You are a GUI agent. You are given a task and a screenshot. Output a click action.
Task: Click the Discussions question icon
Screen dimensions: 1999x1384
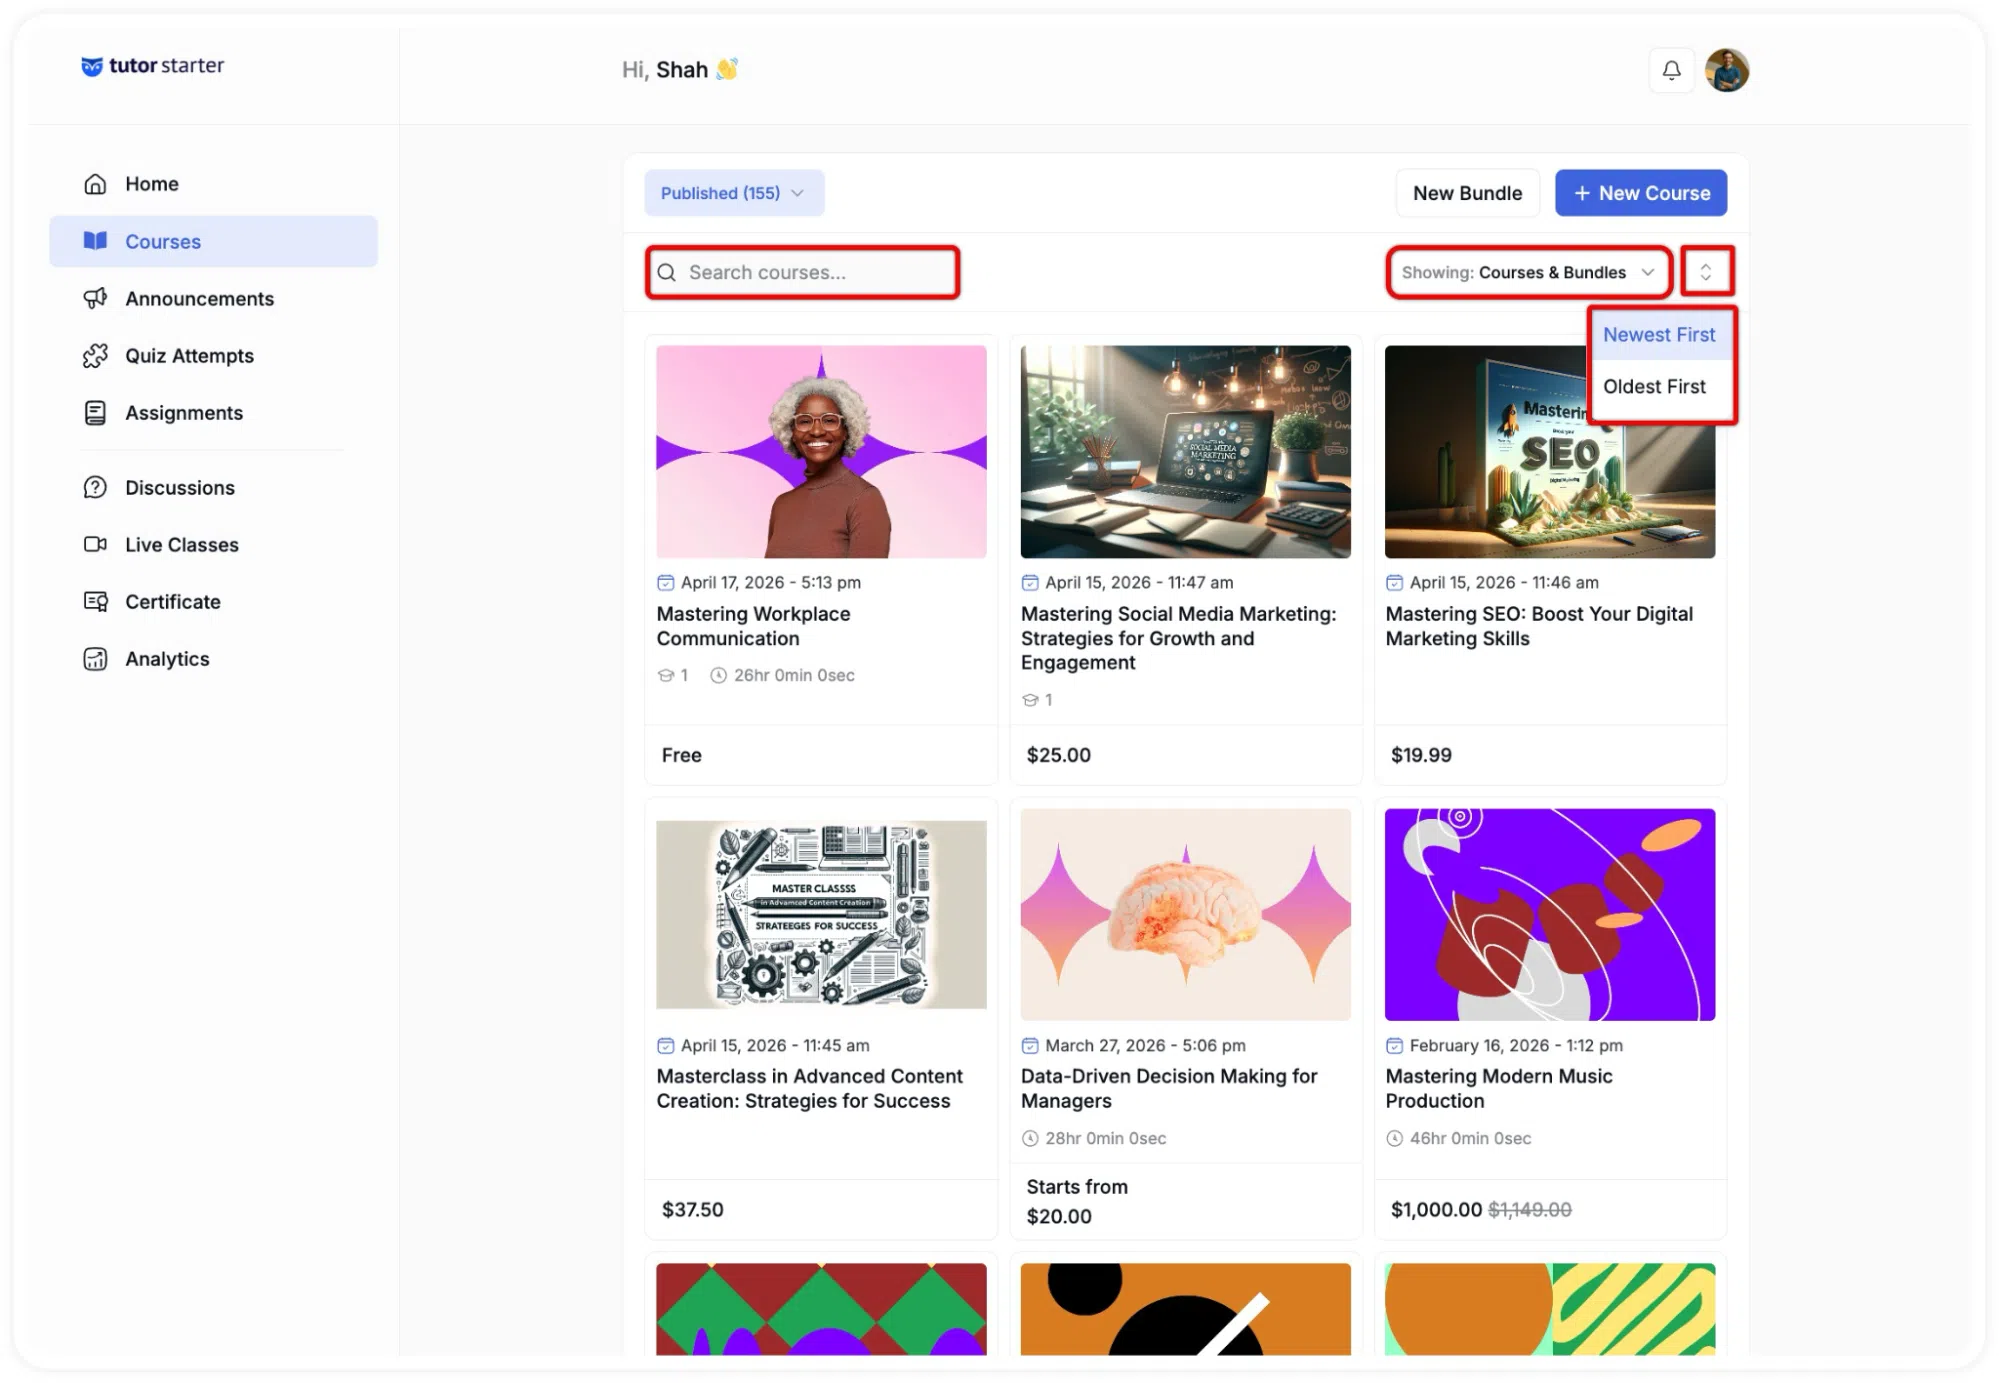(95, 487)
